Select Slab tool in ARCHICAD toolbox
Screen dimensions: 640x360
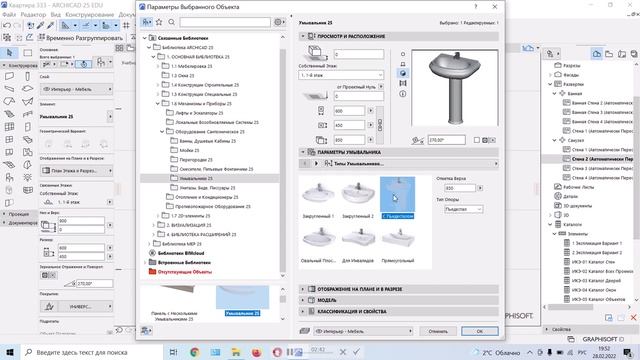(x=27, y=89)
